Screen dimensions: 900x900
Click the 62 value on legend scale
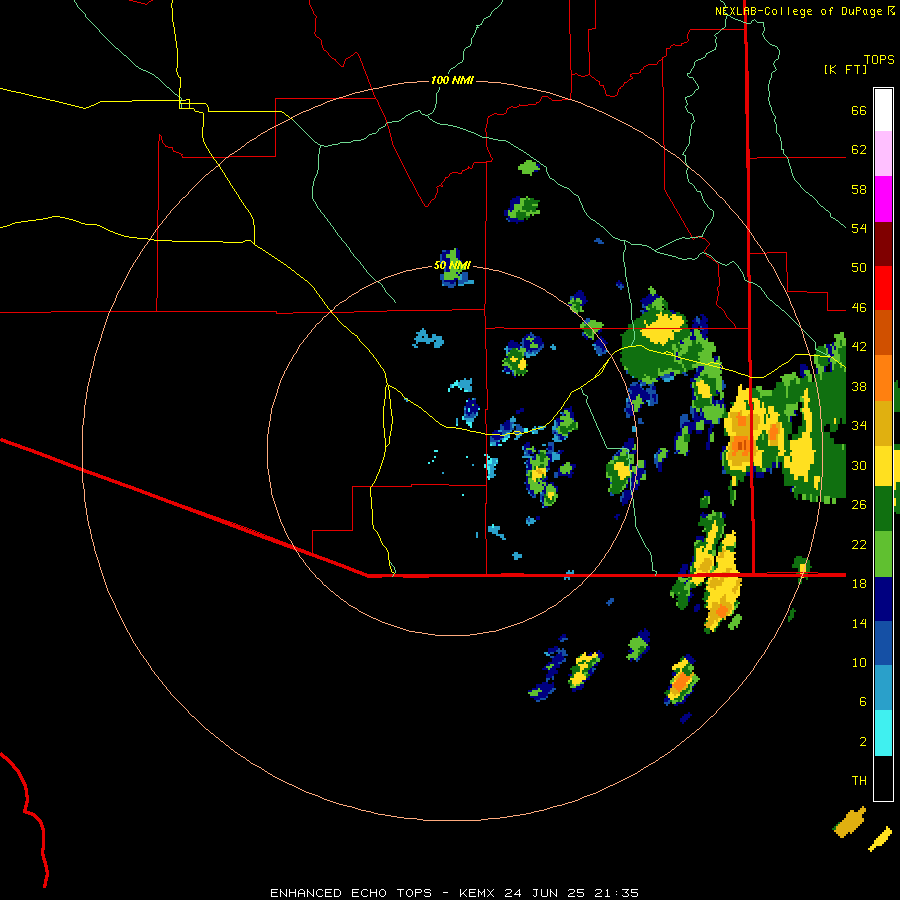859,150
